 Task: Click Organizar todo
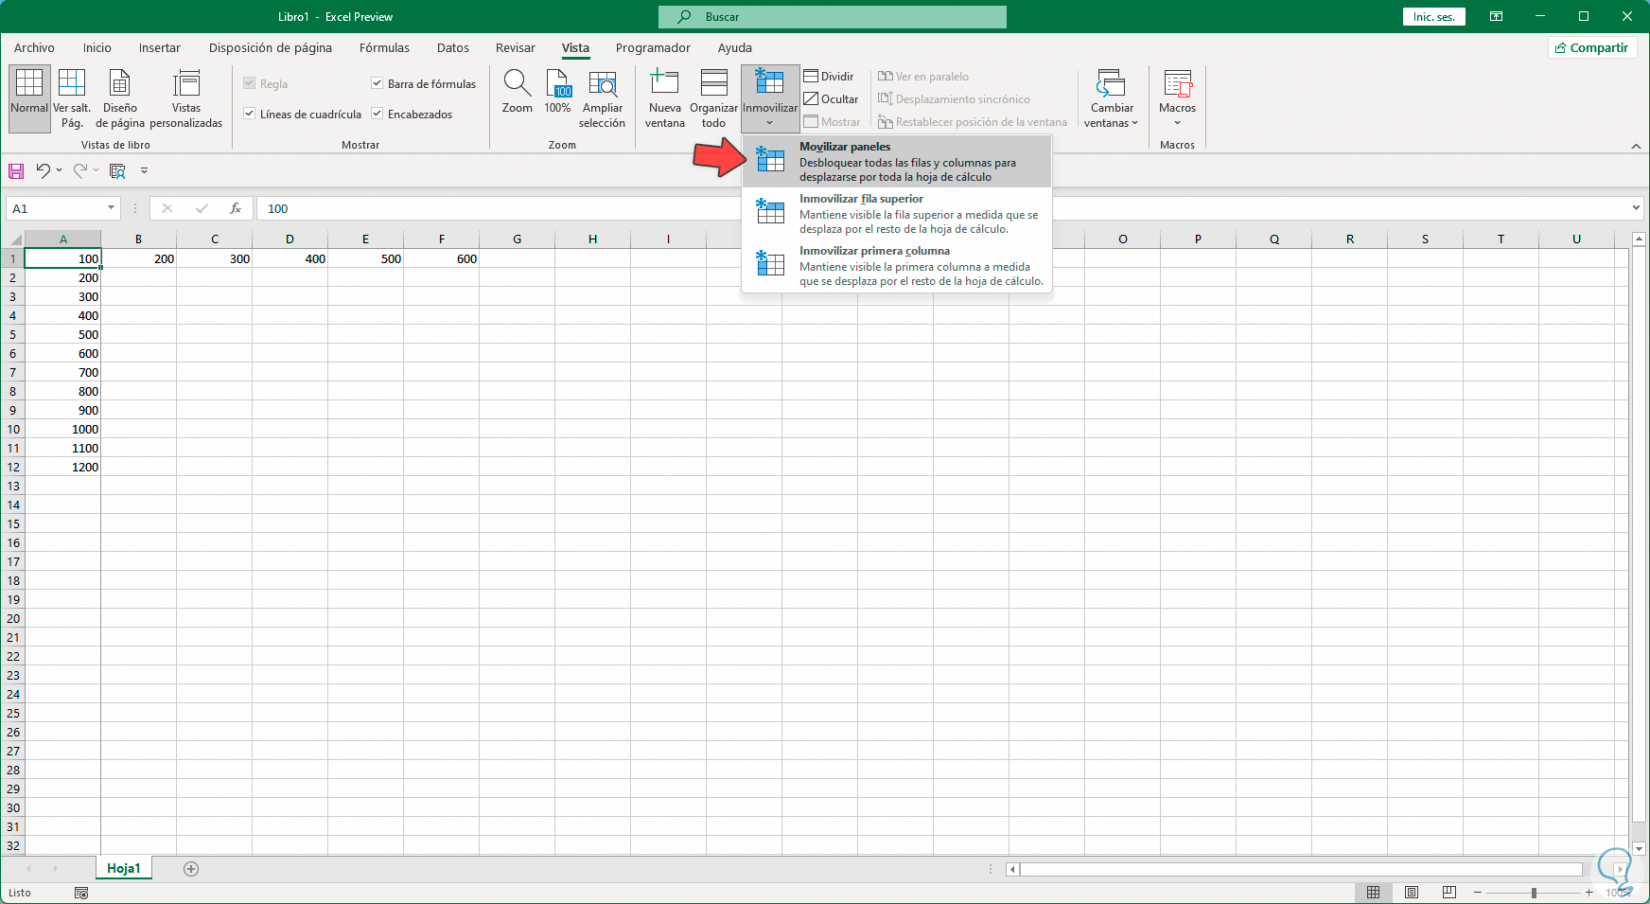click(714, 98)
